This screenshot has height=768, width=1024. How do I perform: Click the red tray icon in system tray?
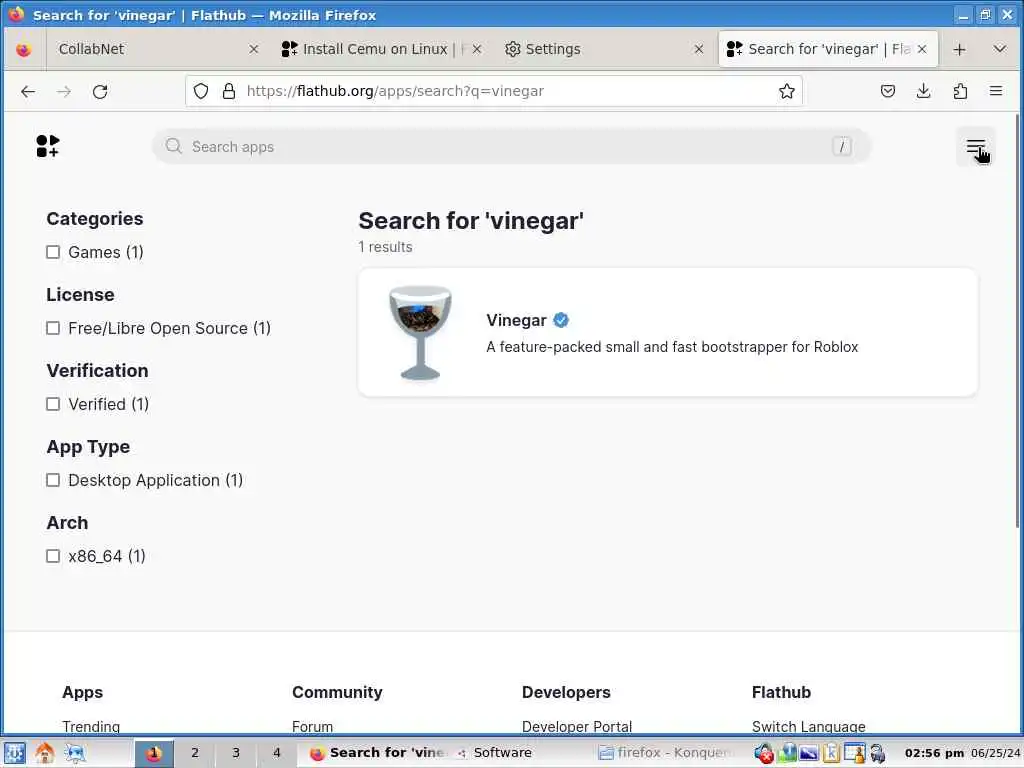tap(763, 753)
